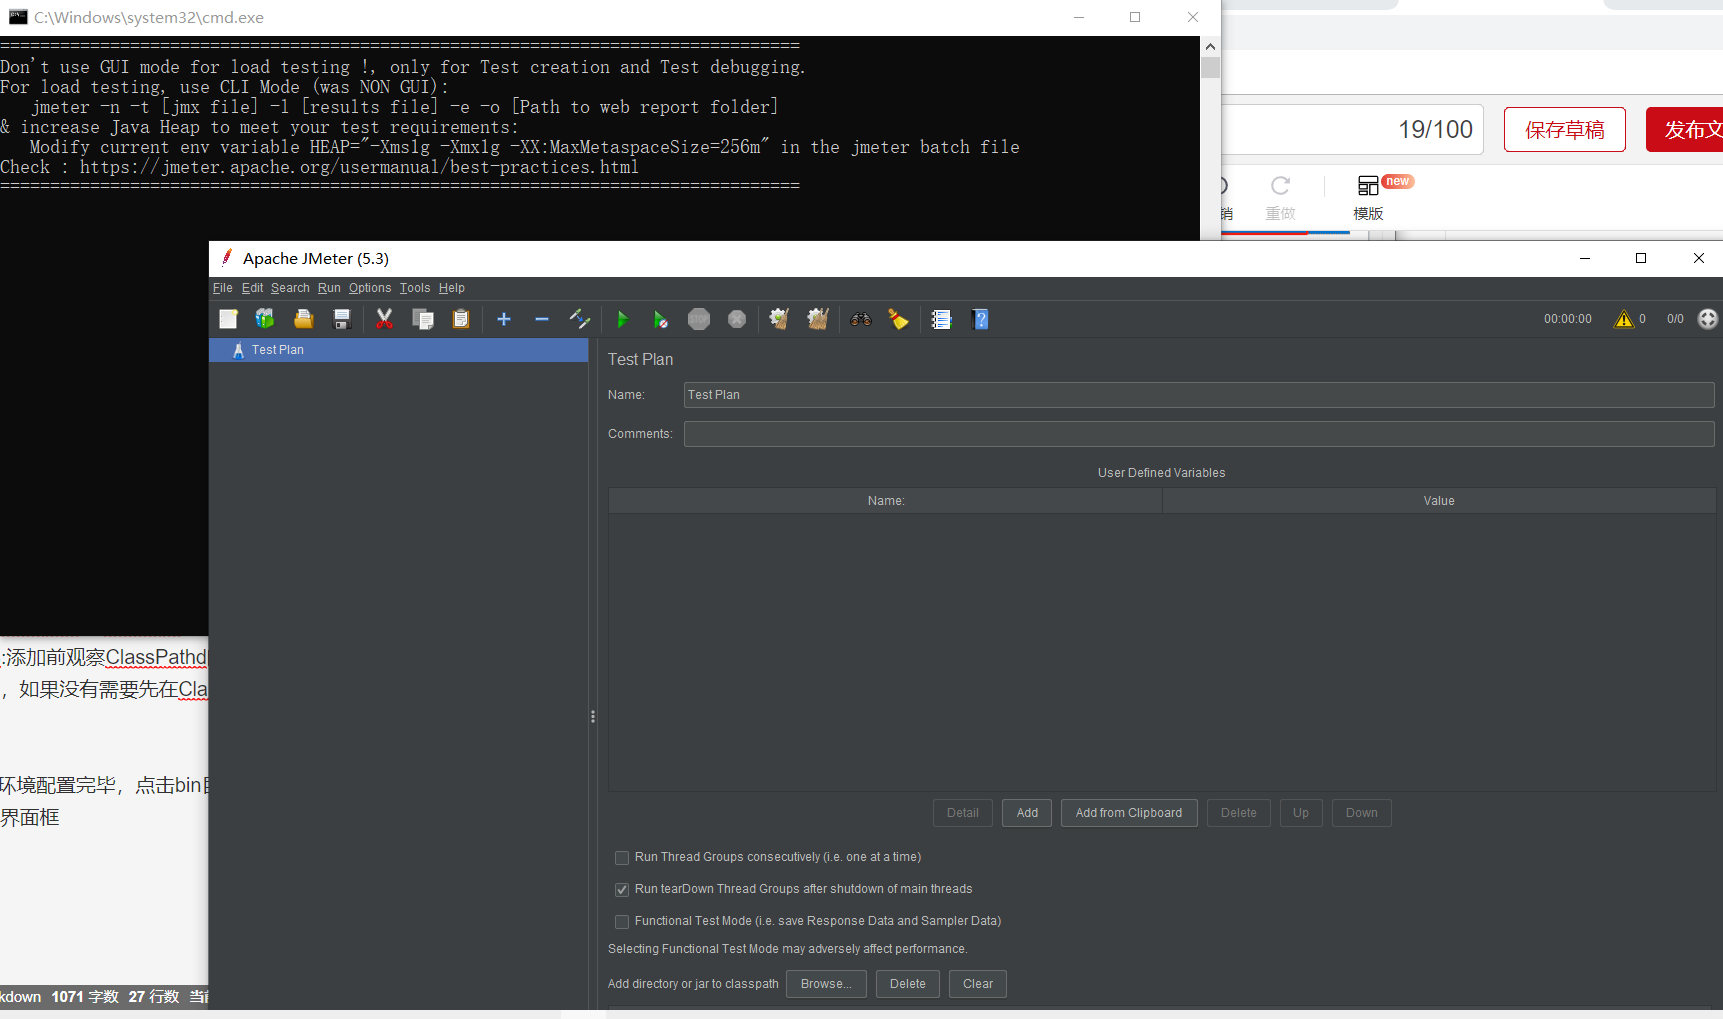
Task: Click the Comments input field
Action: (1199, 434)
